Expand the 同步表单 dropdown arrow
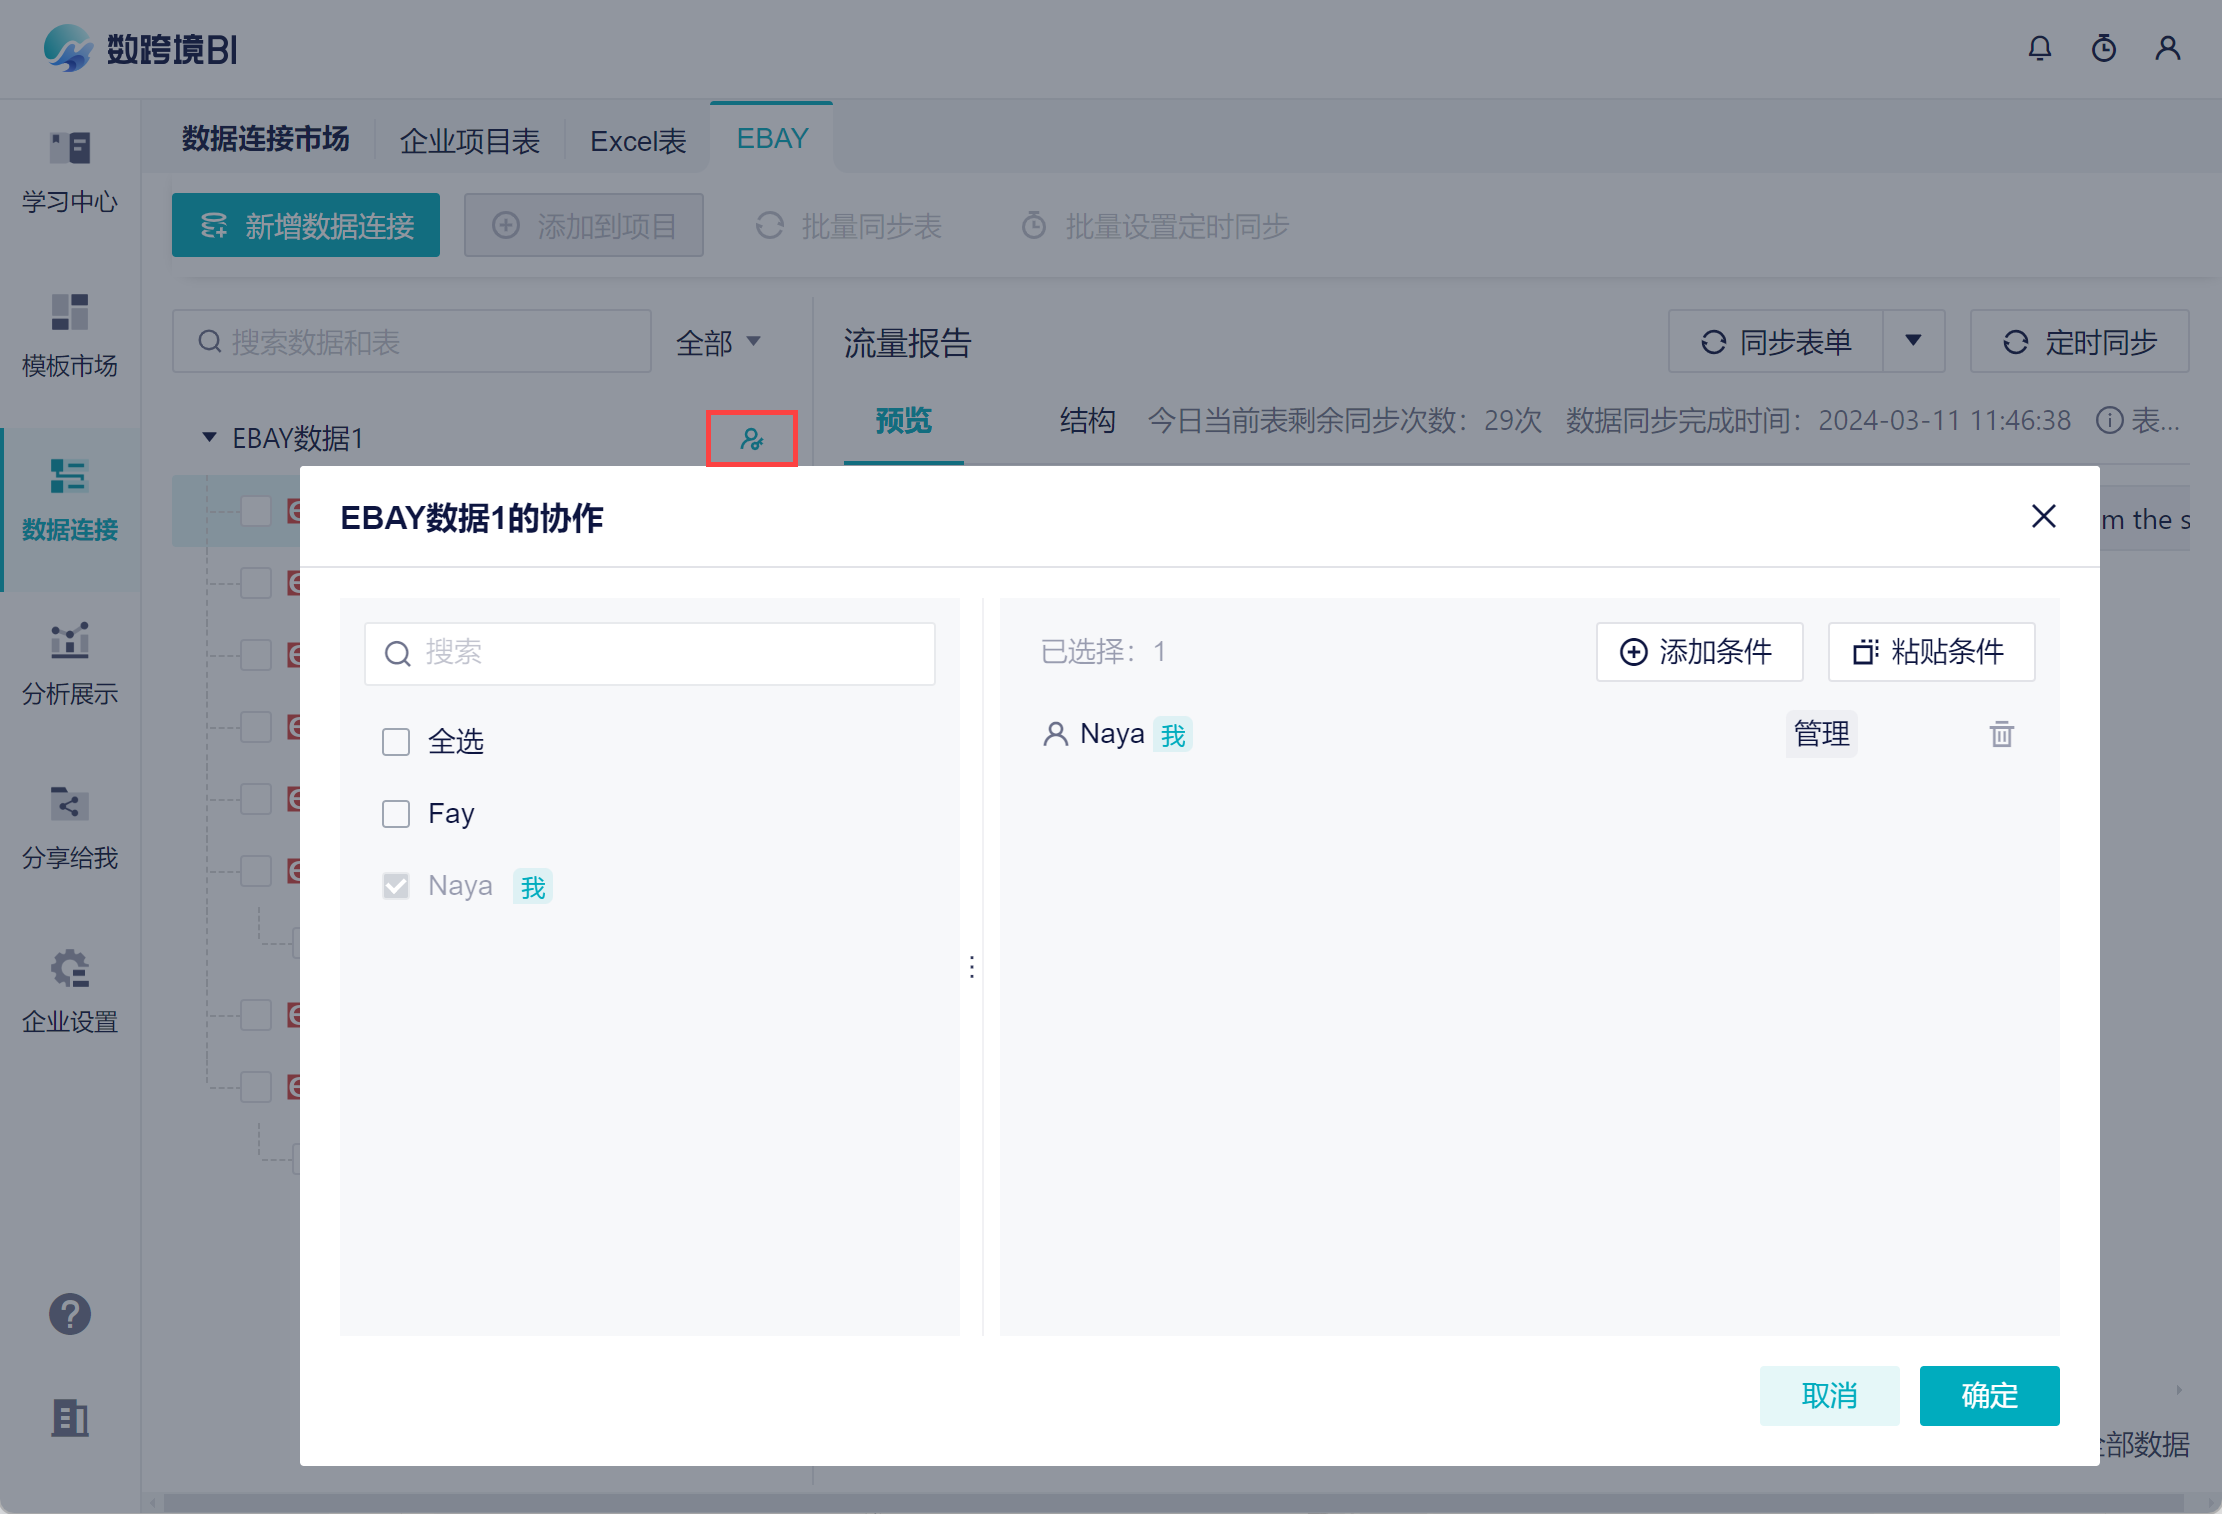Screen dimensions: 2222x1514 1912,341
